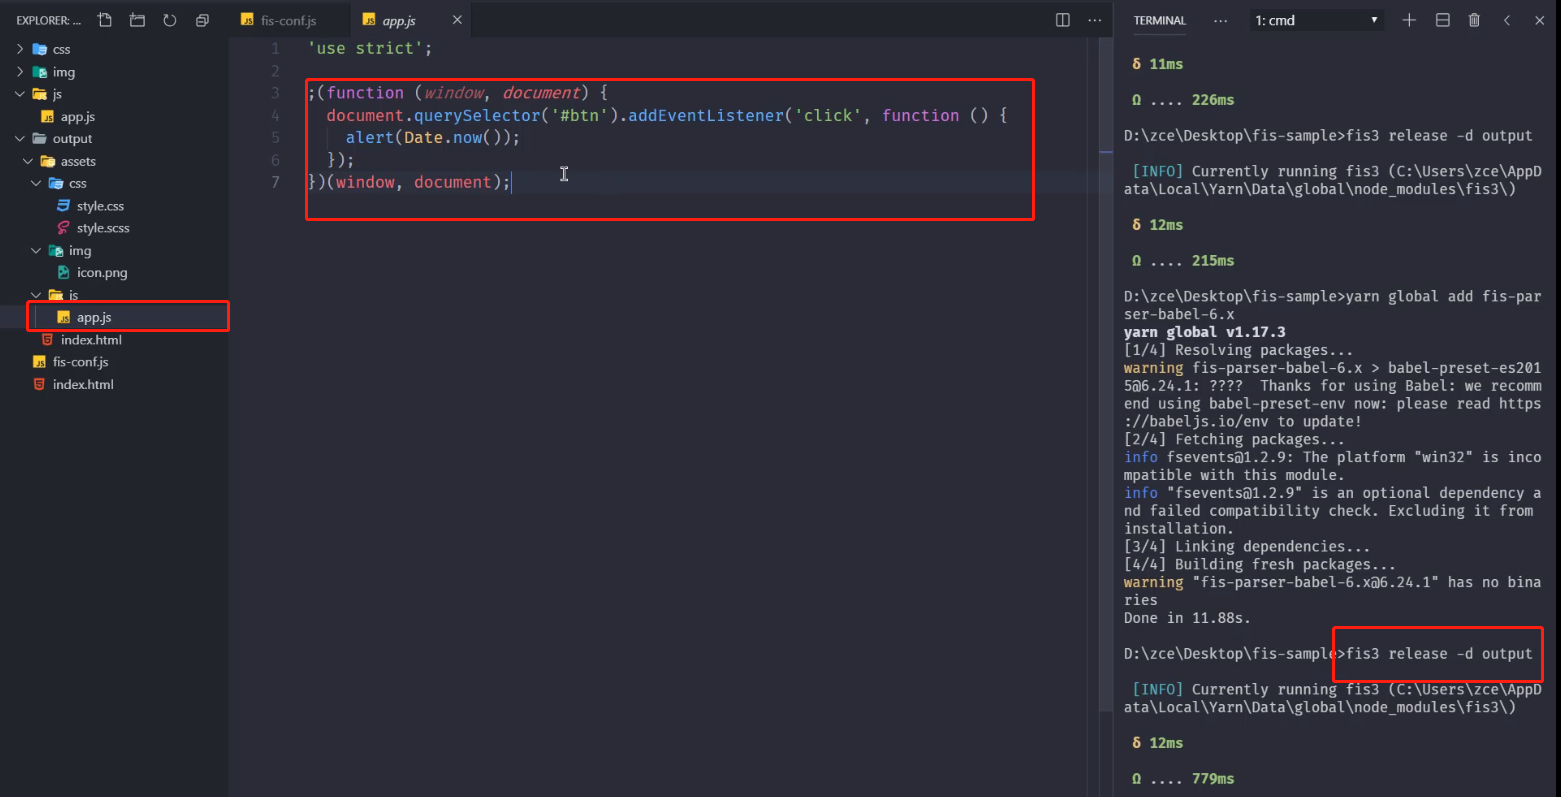This screenshot has height=797, width=1561.
Task: Collapse the output folder
Action: tap(20, 139)
